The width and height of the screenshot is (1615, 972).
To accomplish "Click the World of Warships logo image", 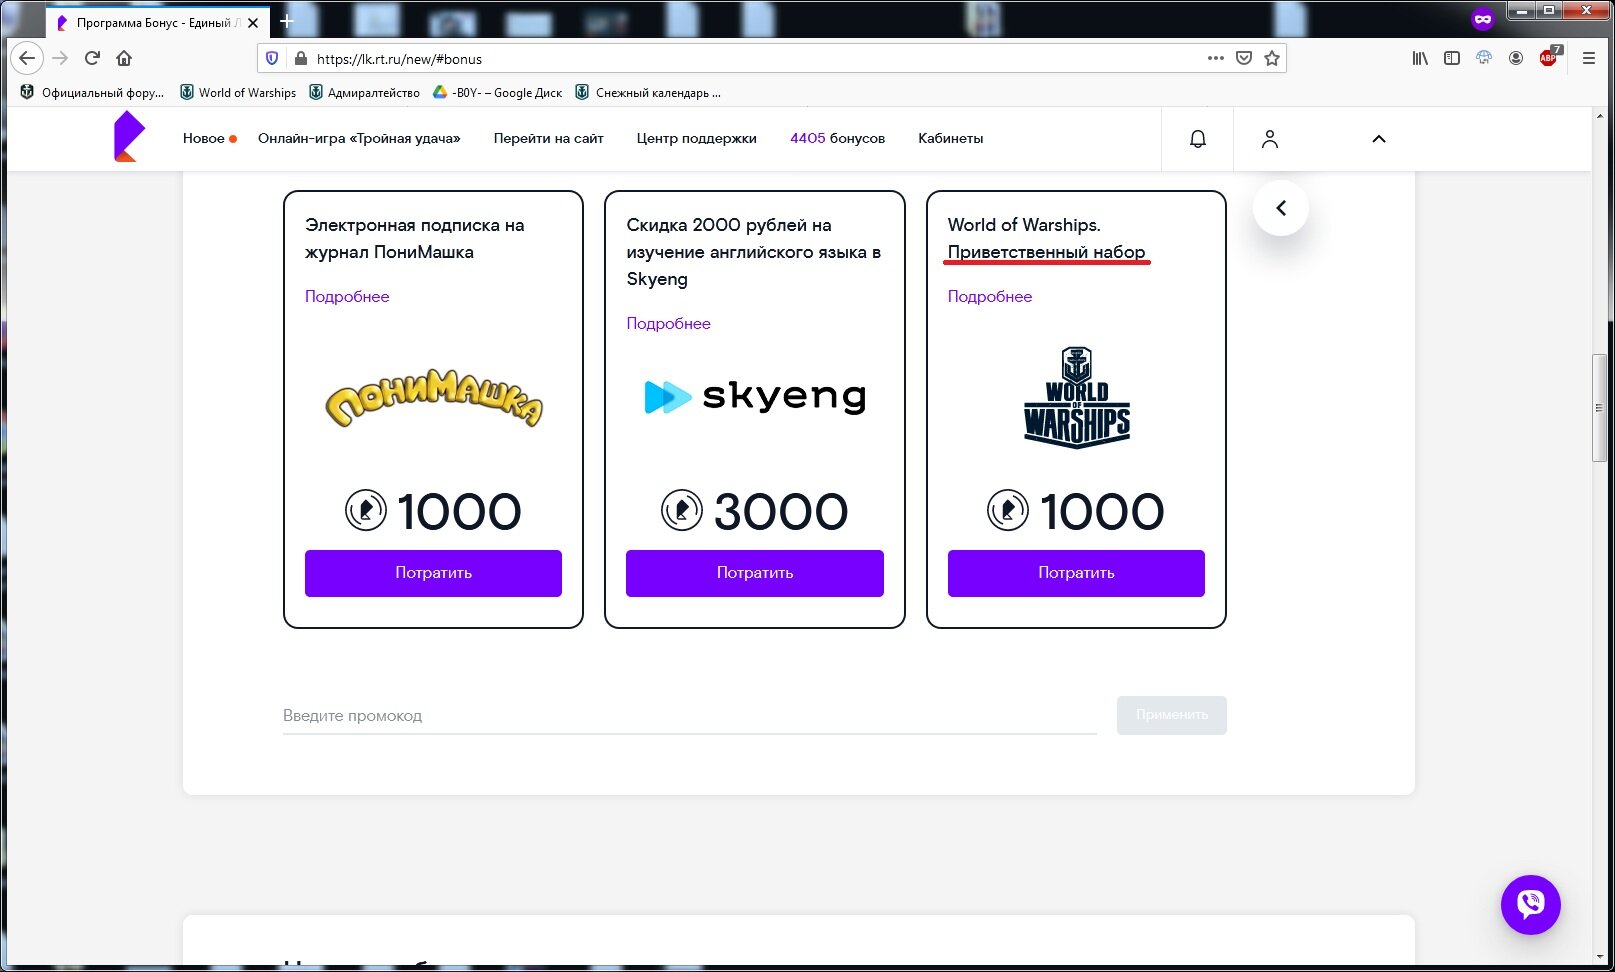I will (x=1077, y=398).
